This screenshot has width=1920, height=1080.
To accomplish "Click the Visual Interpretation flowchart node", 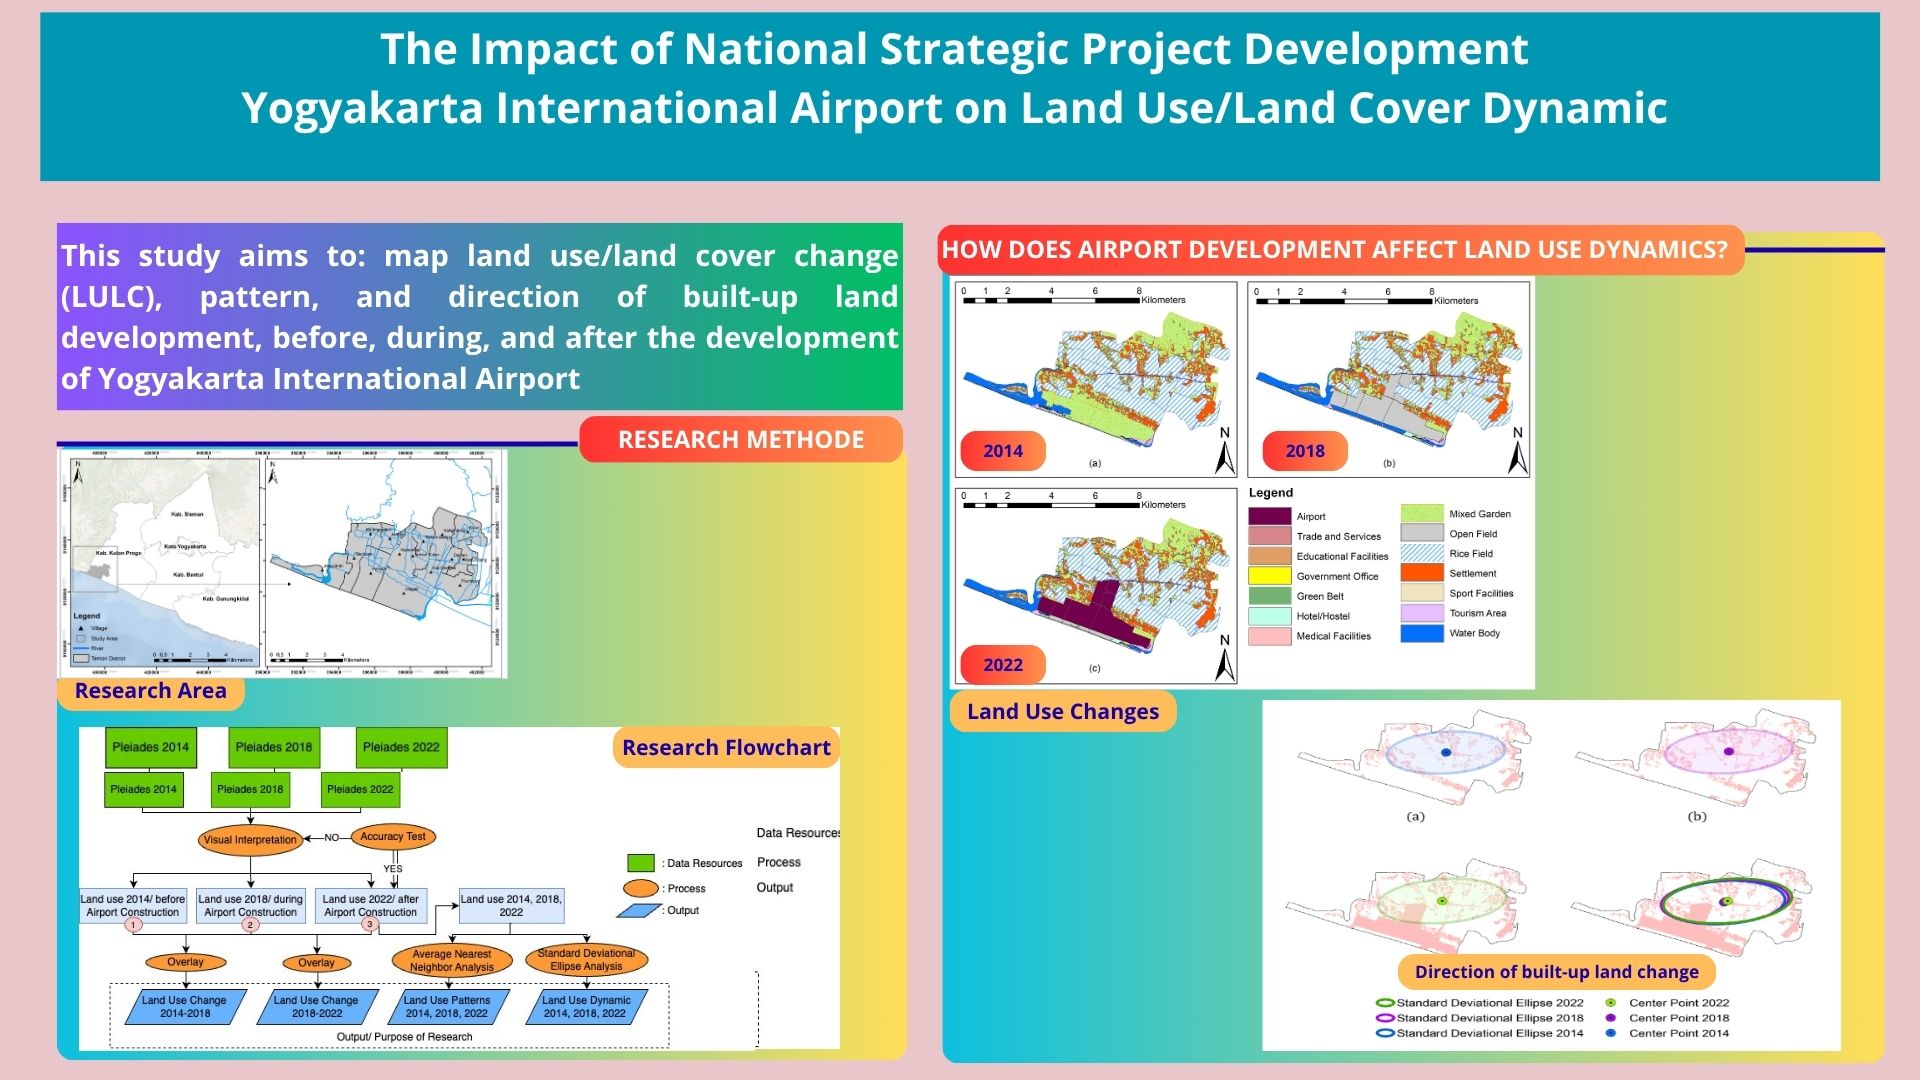I will pos(250,840).
